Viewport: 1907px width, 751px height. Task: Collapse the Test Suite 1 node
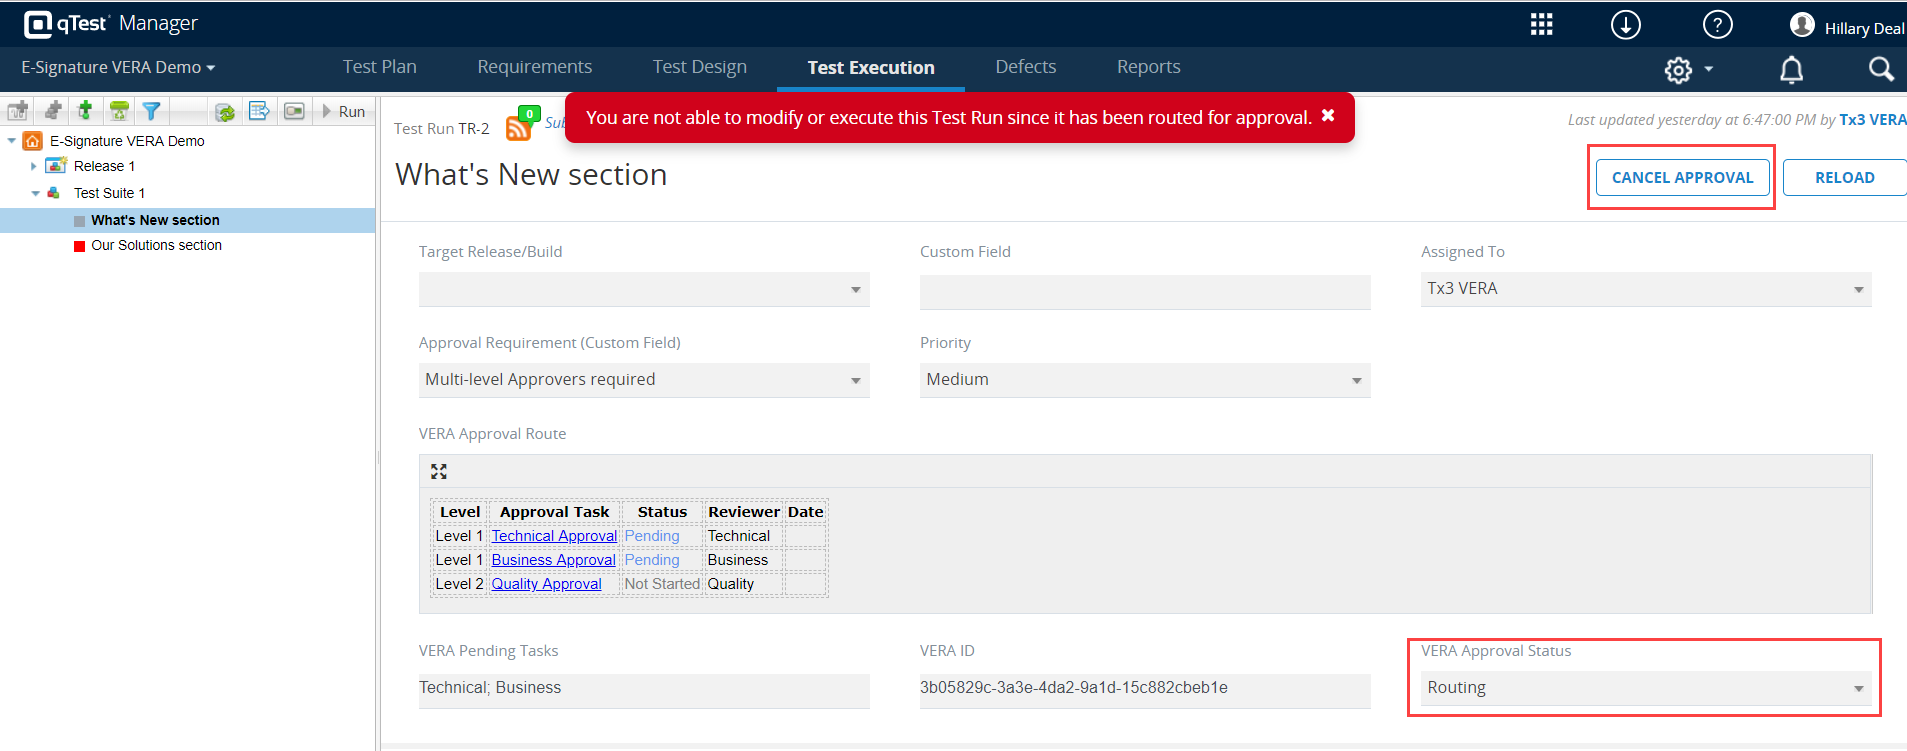[35, 193]
